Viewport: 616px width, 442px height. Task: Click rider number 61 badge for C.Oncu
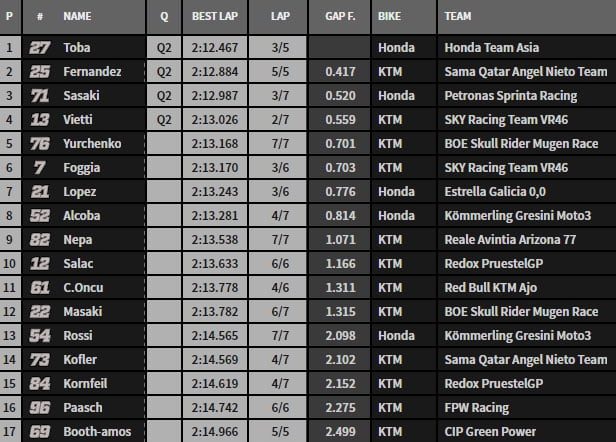tap(39, 288)
